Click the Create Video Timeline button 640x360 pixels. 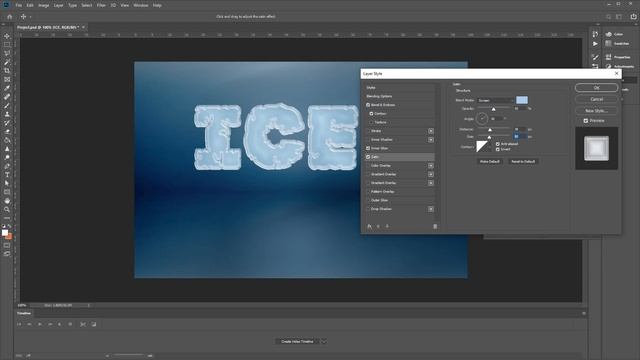pyautogui.click(x=297, y=341)
